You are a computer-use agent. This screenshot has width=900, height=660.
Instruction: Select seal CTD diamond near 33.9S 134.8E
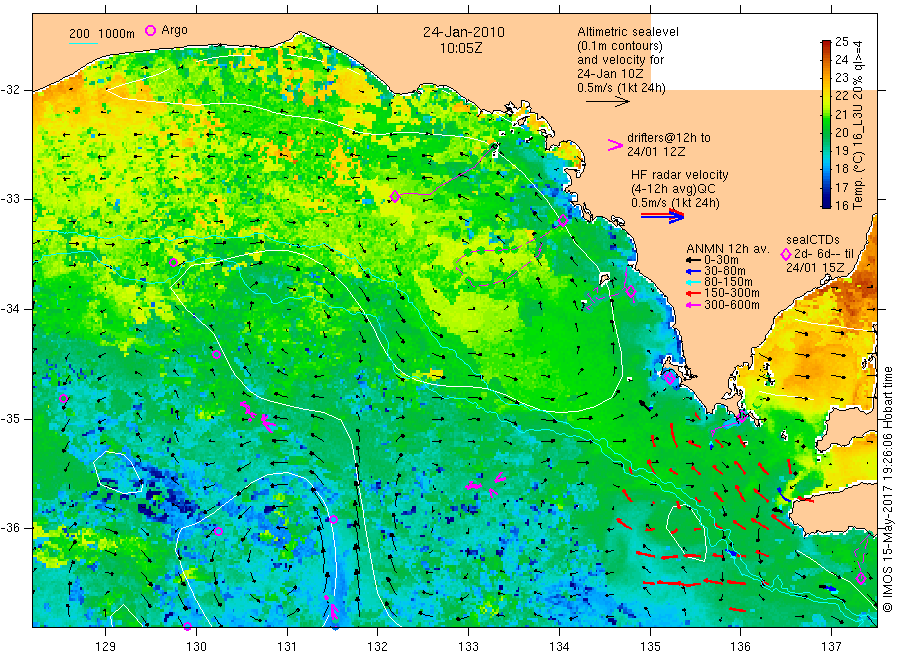[x=631, y=292]
